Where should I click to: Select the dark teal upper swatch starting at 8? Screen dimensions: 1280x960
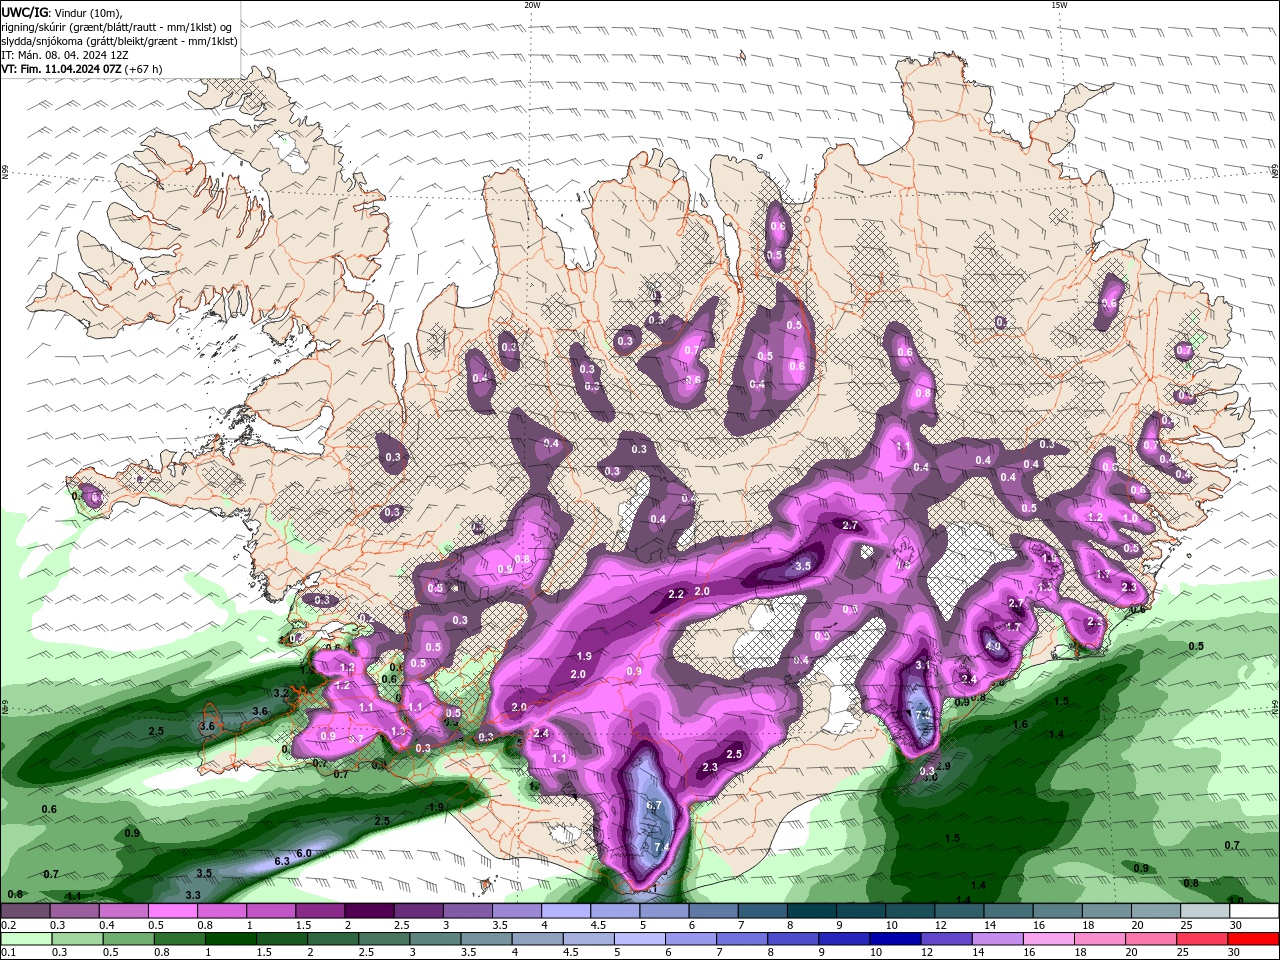(x=812, y=911)
